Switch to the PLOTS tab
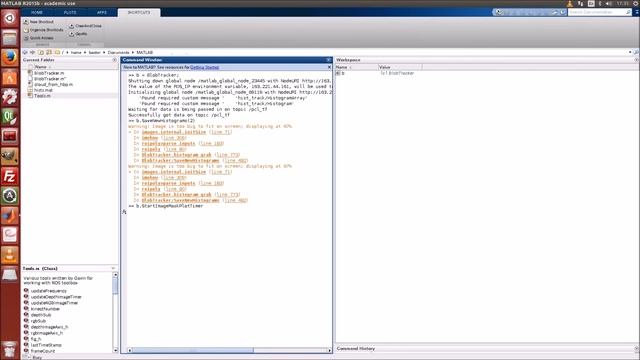The height and width of the screenshot is (360, 640). click(x=70, y=13)
